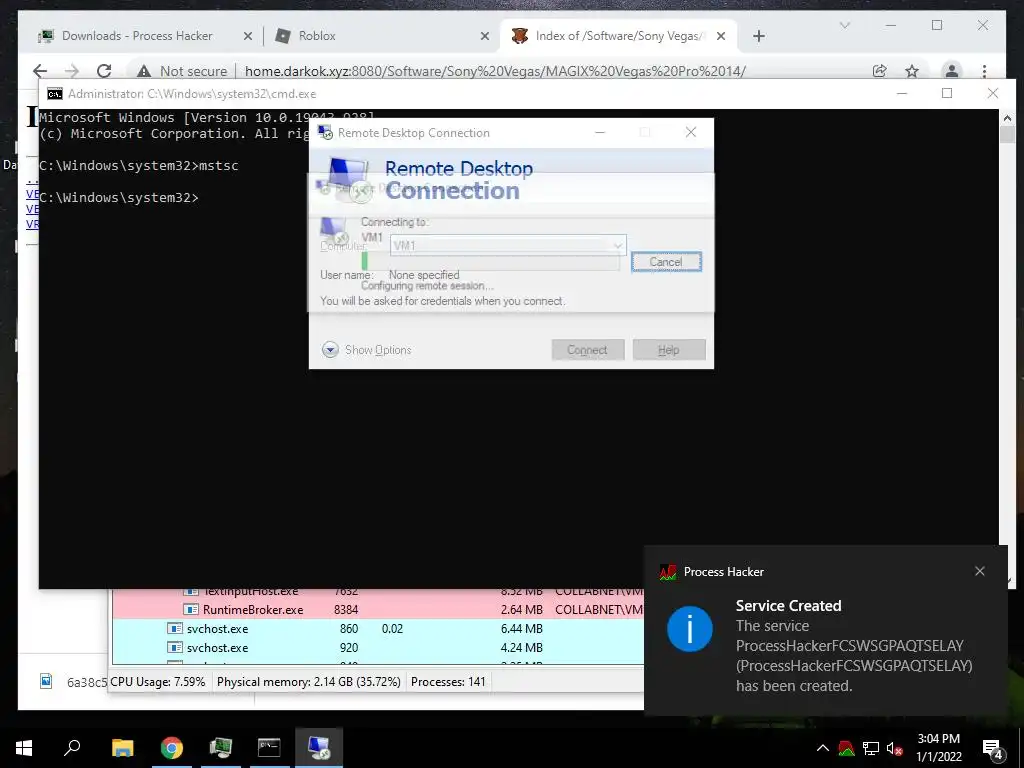Open the Windows Start menu
Screen dimensions: 1024x768
[24, 747]
